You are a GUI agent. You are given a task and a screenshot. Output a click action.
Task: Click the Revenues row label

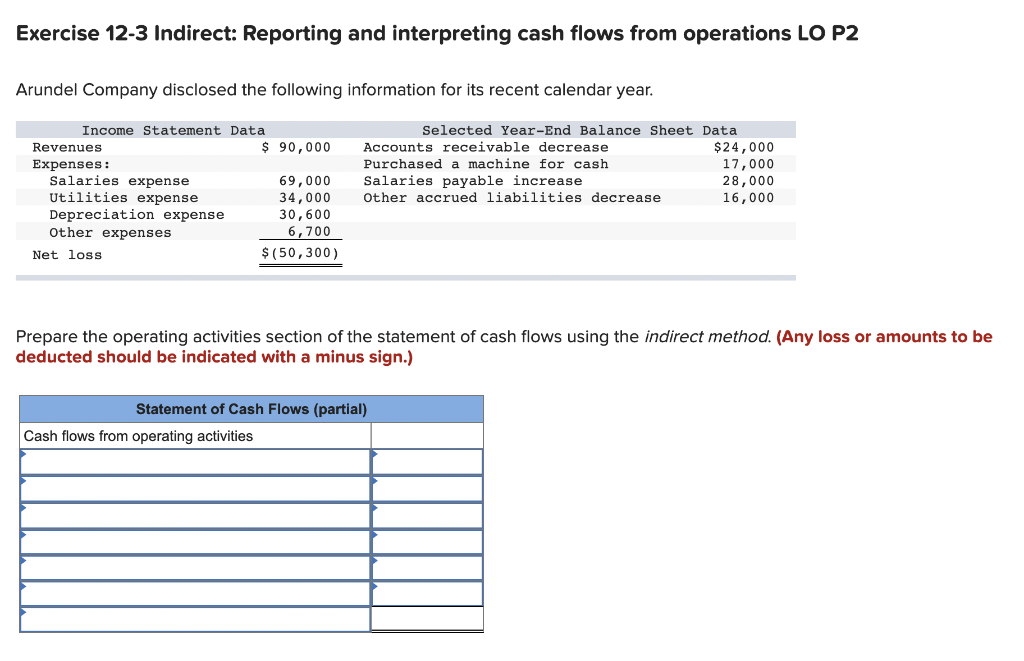[x=67, y=147]
